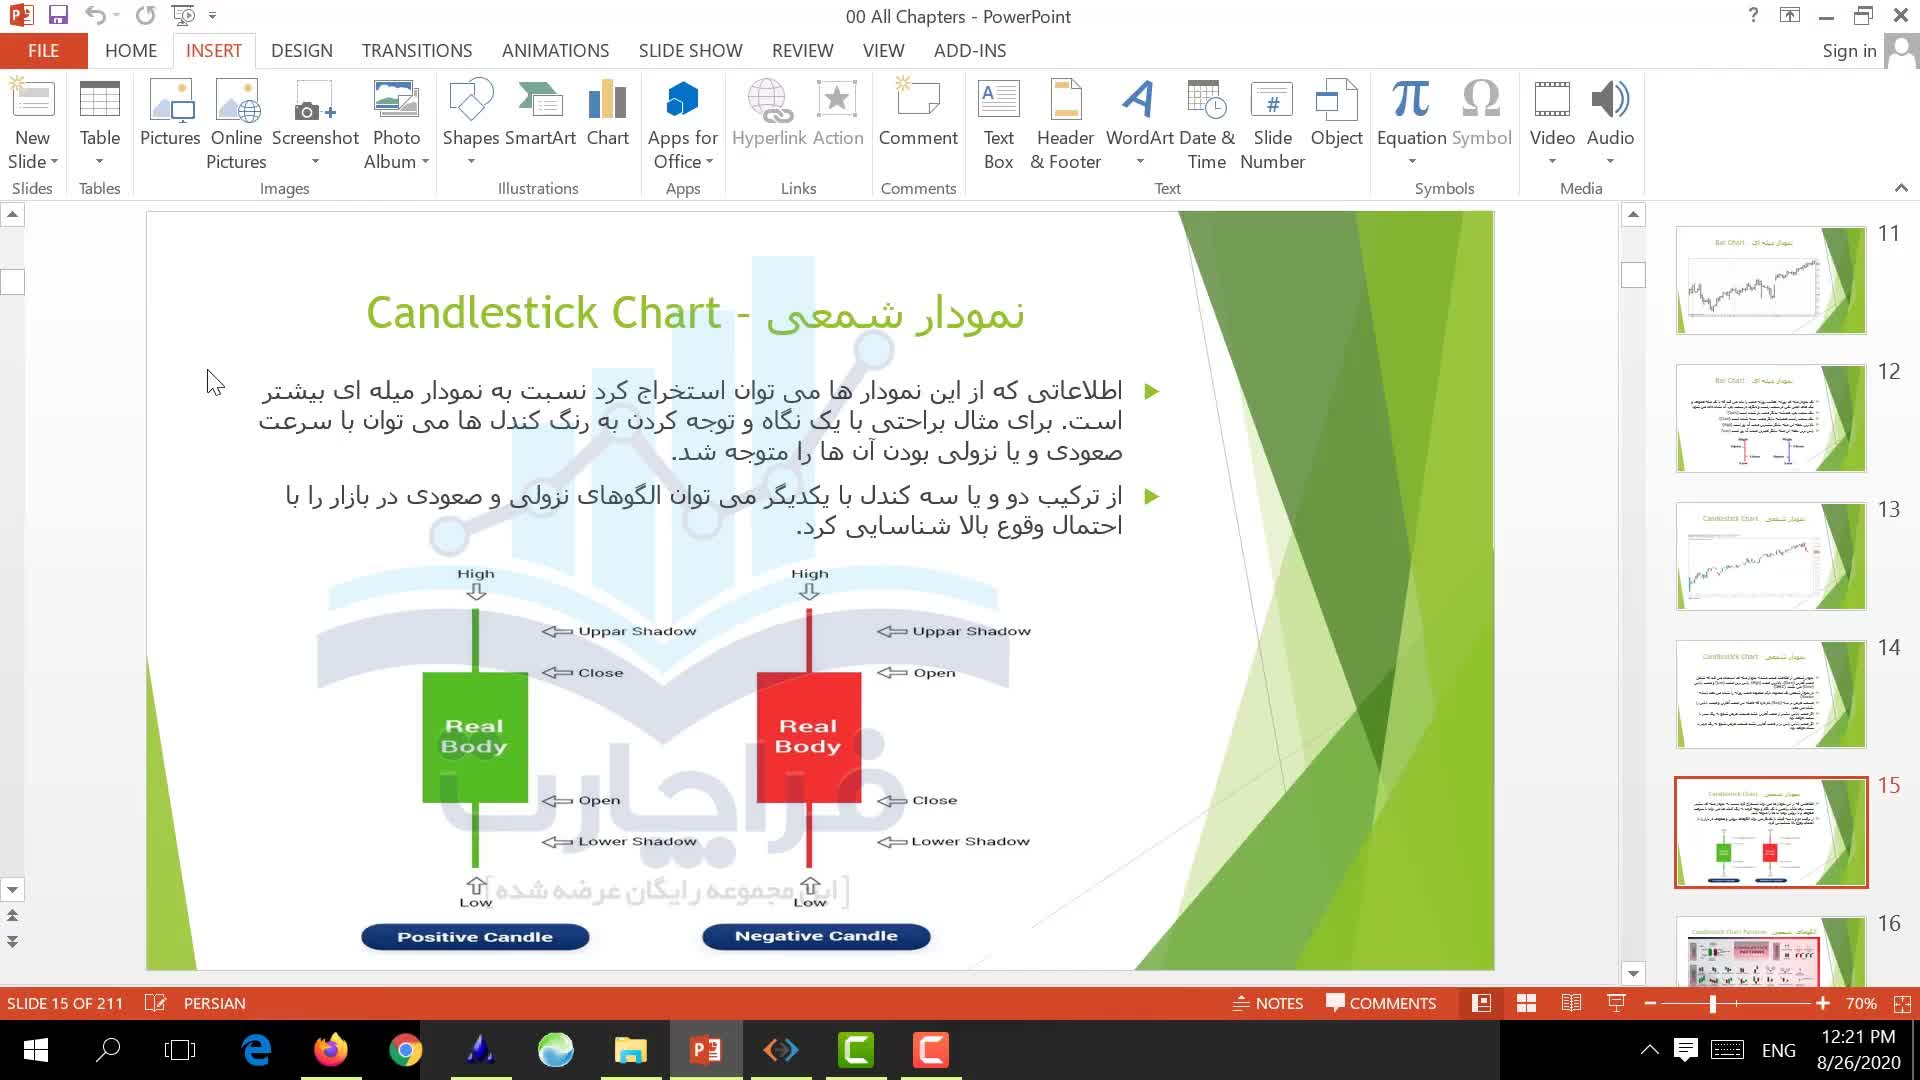Toggle the Comments pane
The width and height of the screenshot is (1920, 1080).
click(x=1381, y=1003)
